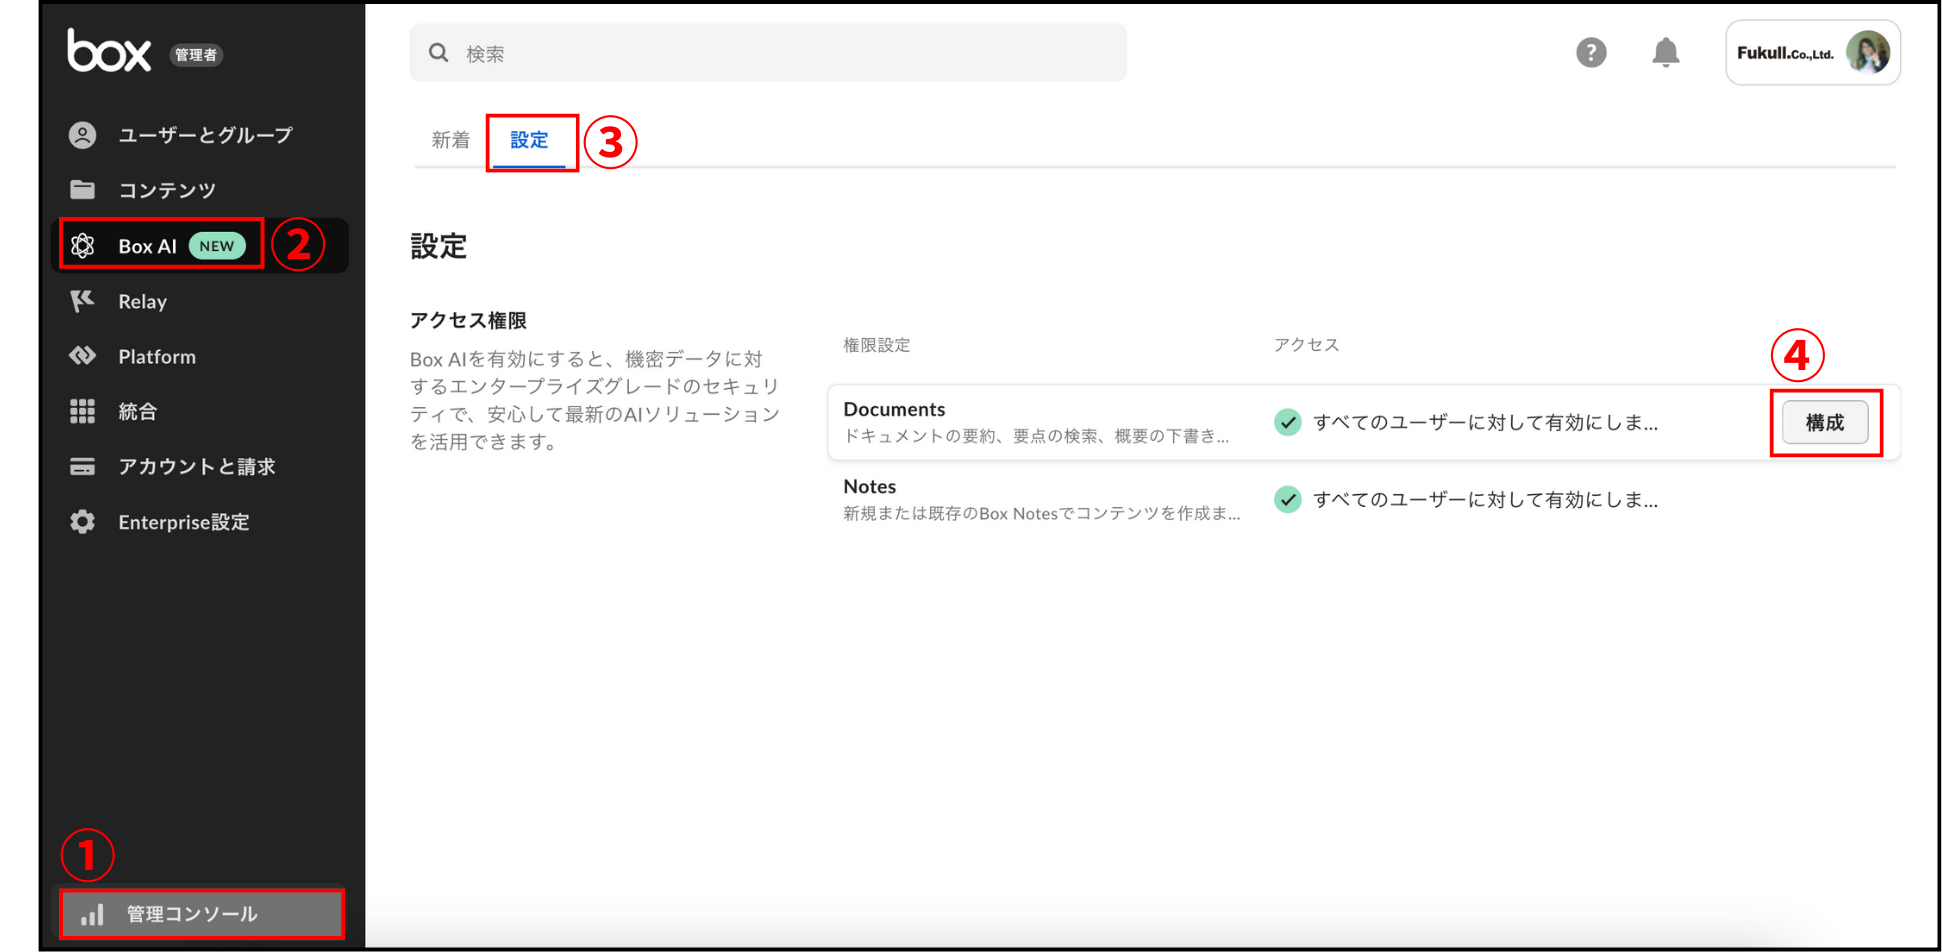Open 統合 in sidebar

click(x=137, y=411)
